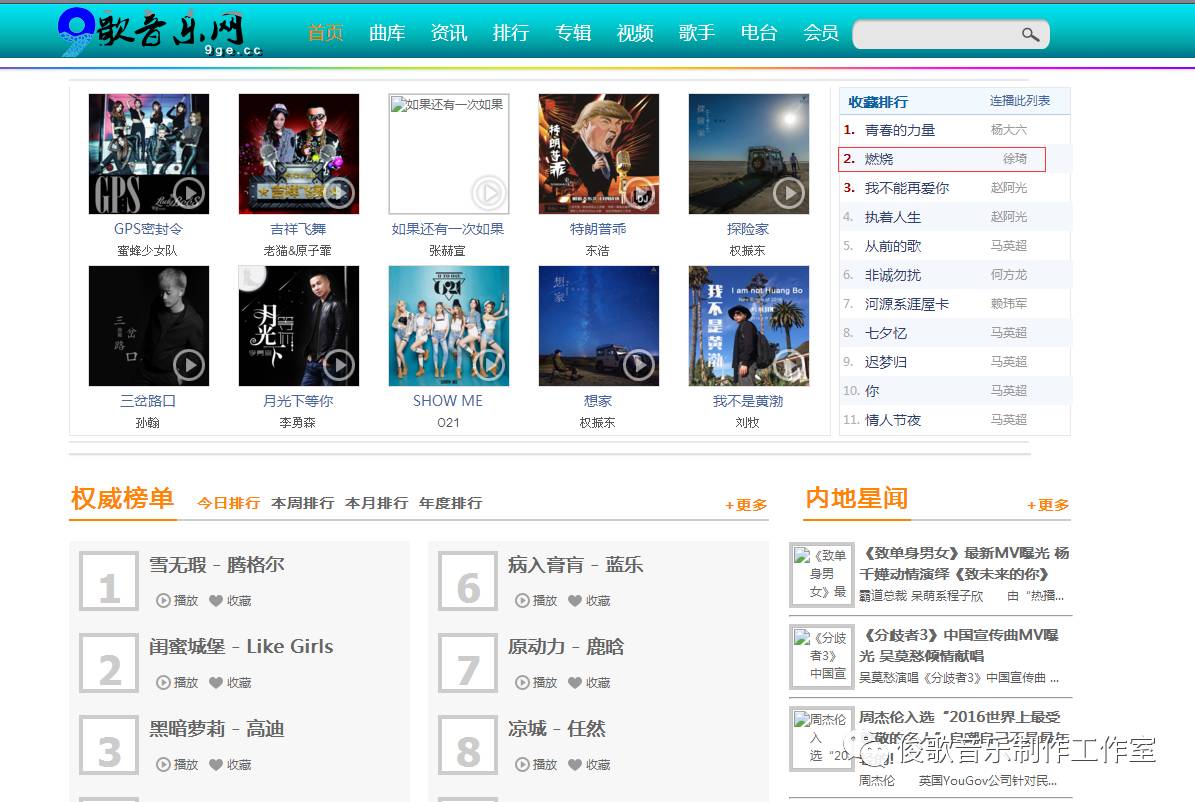
Task: Open the song title 雪无瑕 - 腾格尔
Action: (x=216, y=565)
